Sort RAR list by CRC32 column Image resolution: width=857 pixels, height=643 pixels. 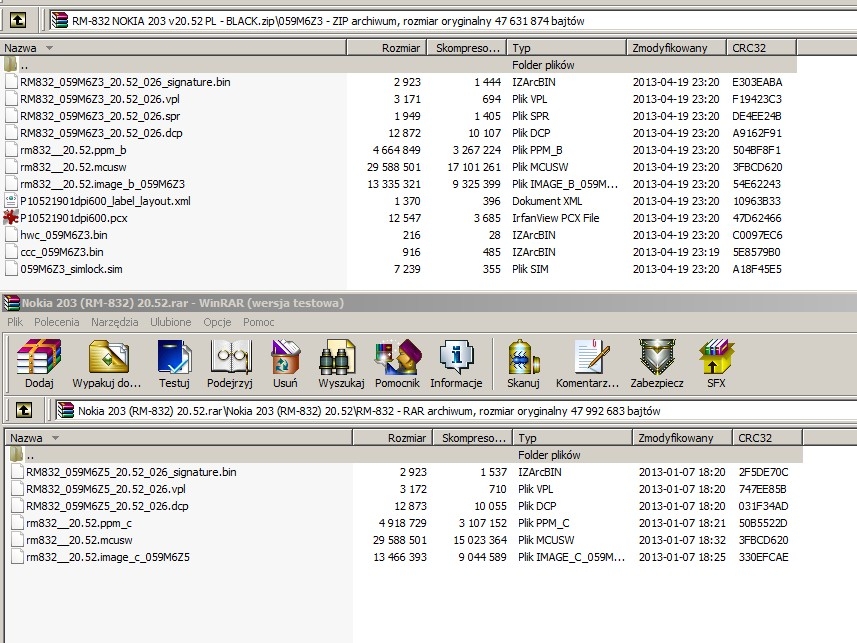[x=767, y=437]
